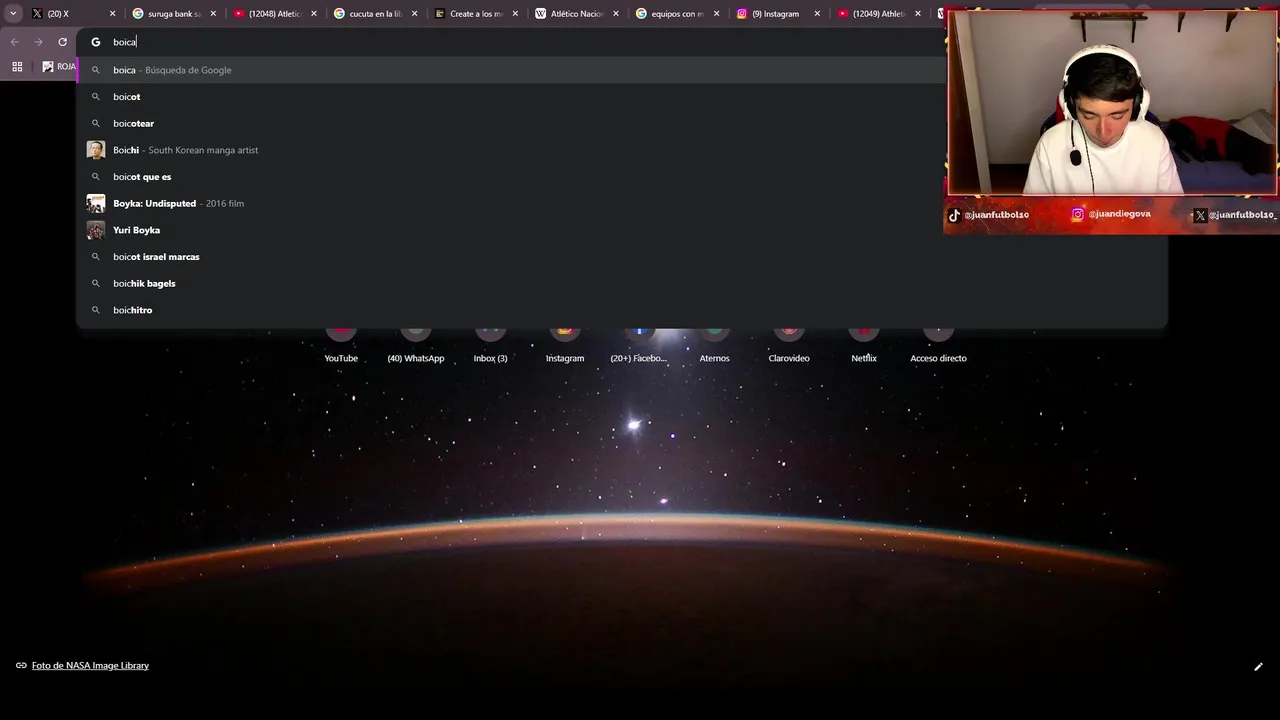Open the YouTube shortcut
Viewport: 1280px width, 720px height.
pos(341,345)
